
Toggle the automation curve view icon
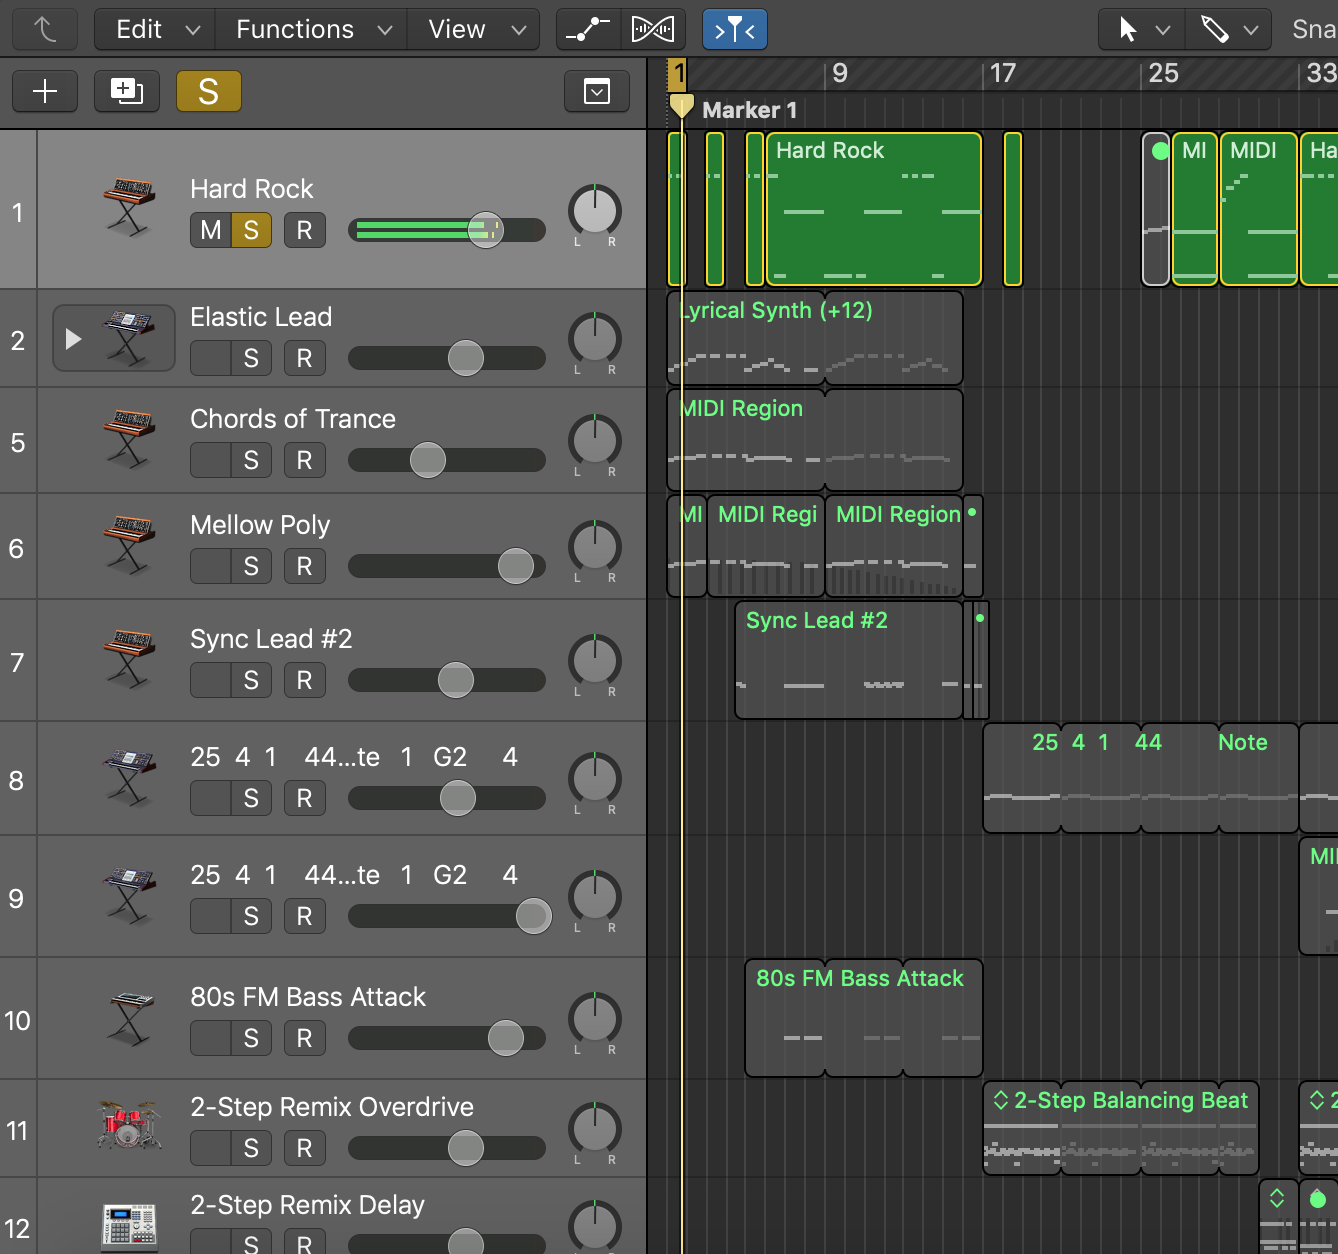pyautogui.click(x=588, y=30)
